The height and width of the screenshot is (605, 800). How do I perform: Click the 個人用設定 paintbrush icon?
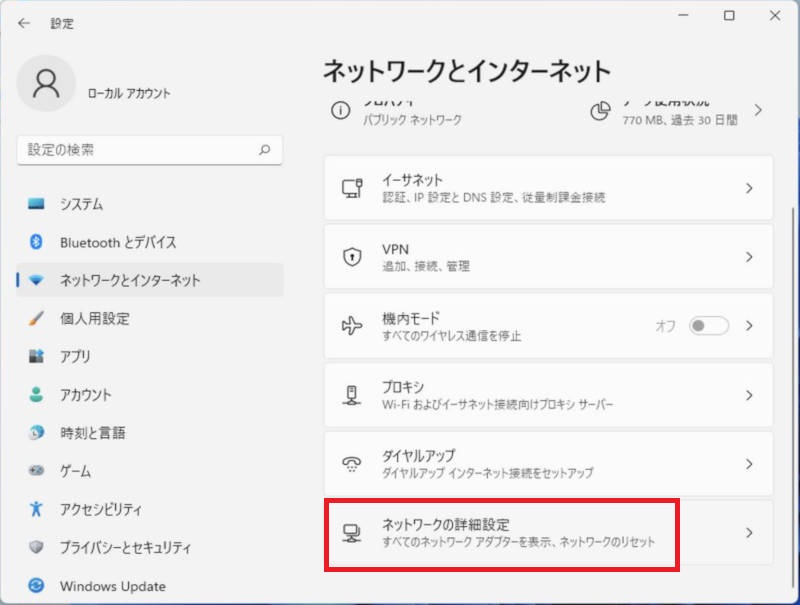tap(36, 318)
